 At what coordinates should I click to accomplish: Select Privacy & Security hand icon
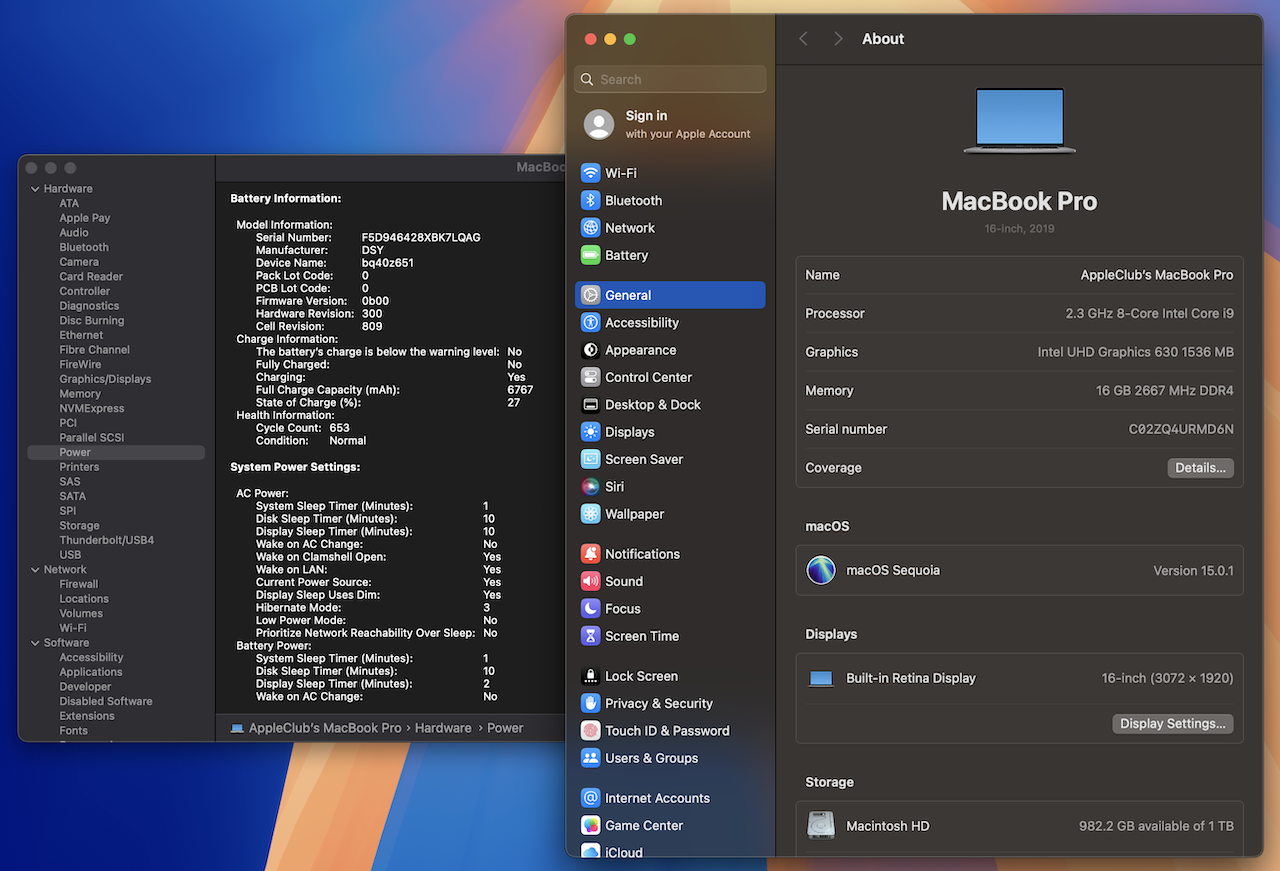(x=590, y=703)
